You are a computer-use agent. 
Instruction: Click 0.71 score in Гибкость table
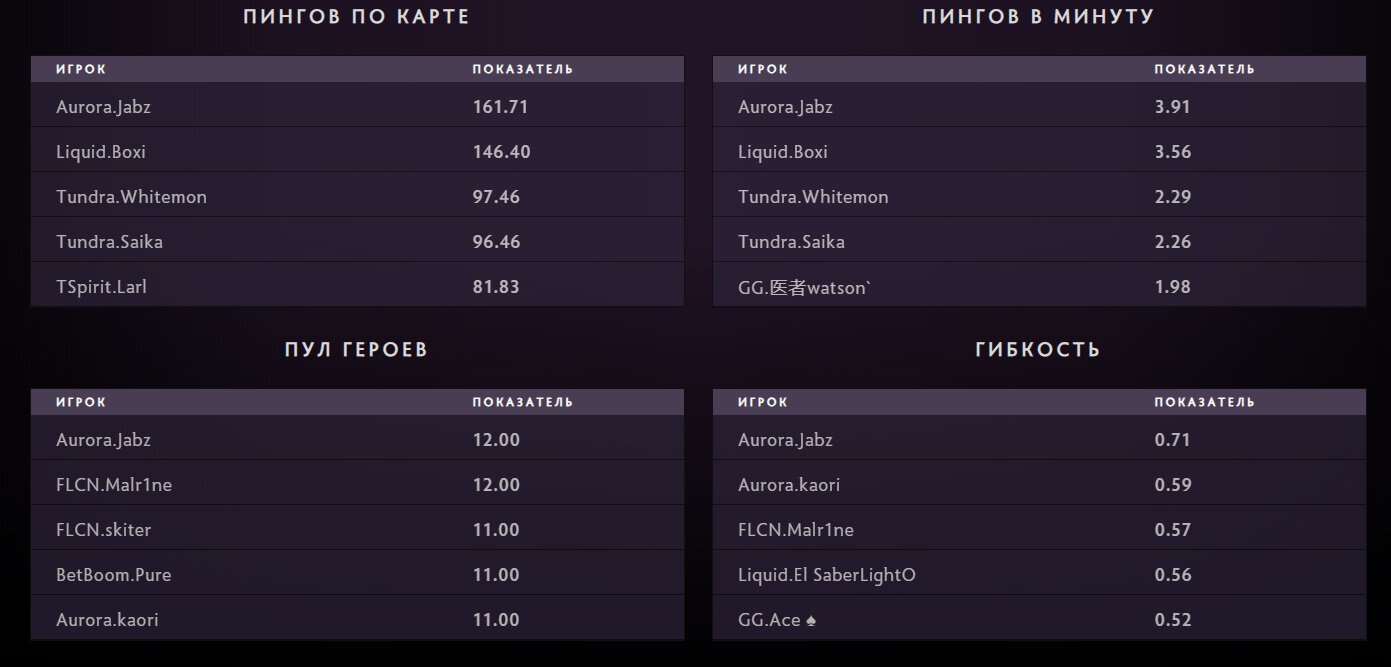pyautogui.click(x=1172, y=440)
